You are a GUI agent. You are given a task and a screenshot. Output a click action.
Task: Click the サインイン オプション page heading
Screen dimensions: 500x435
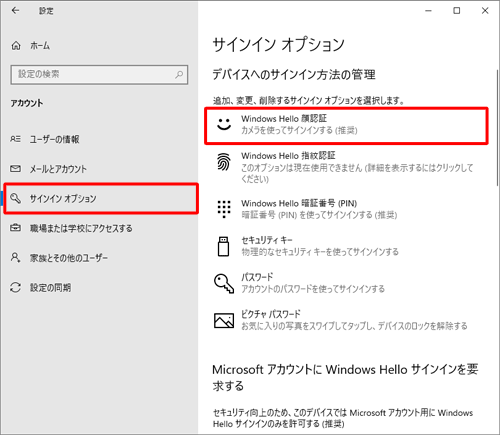click(x=279, y=45)
